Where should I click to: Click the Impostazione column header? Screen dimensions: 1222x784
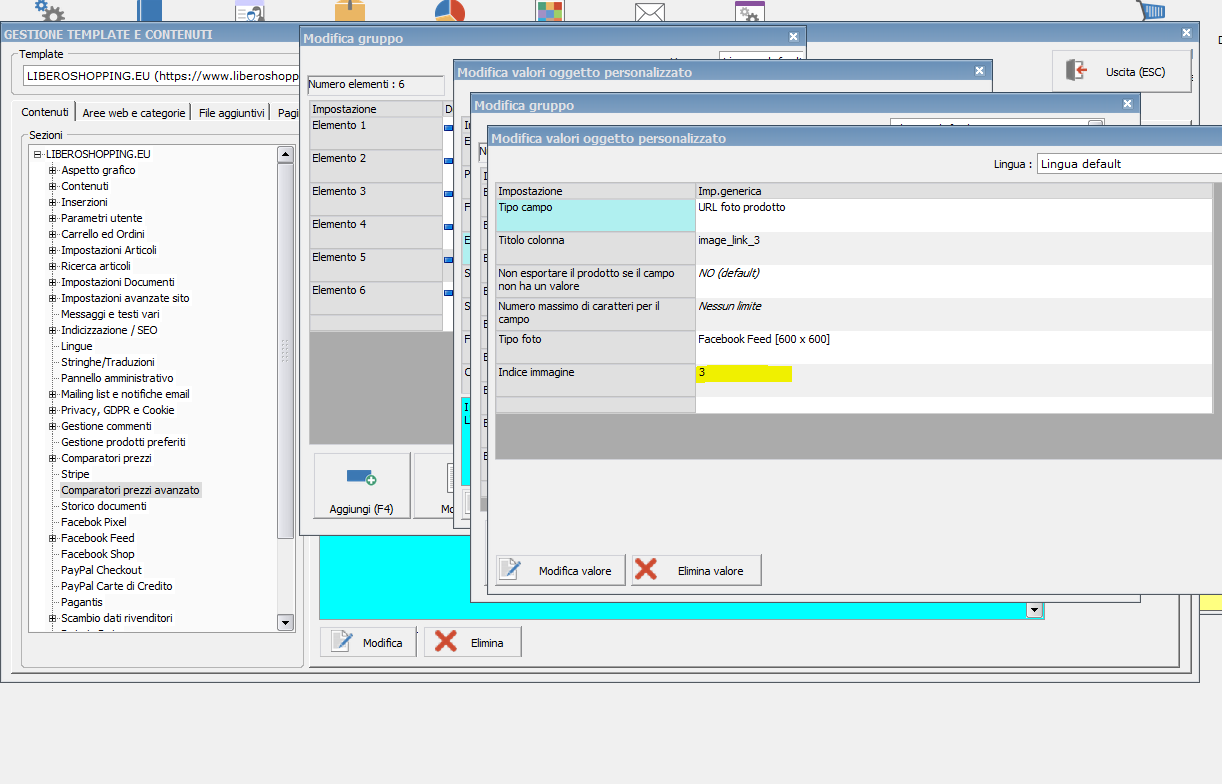[x=596, y=191]
